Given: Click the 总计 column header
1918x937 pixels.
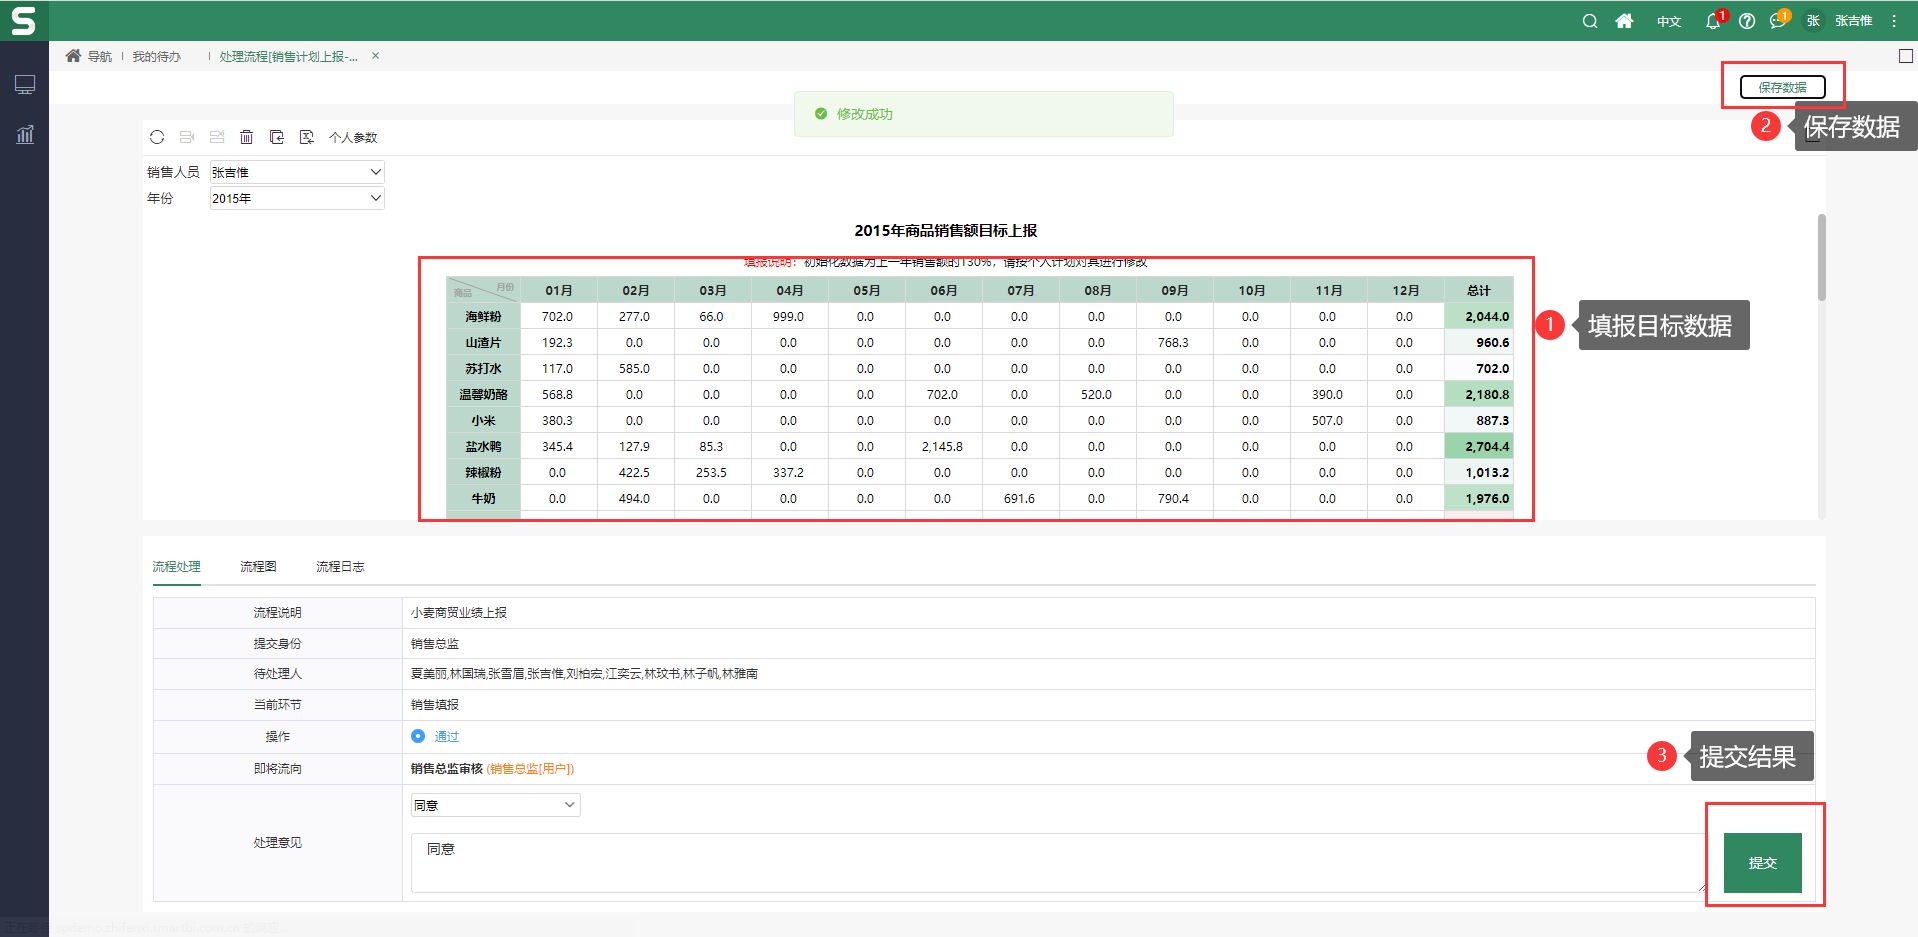Looking at the screenshot, I should [1478, 290].
